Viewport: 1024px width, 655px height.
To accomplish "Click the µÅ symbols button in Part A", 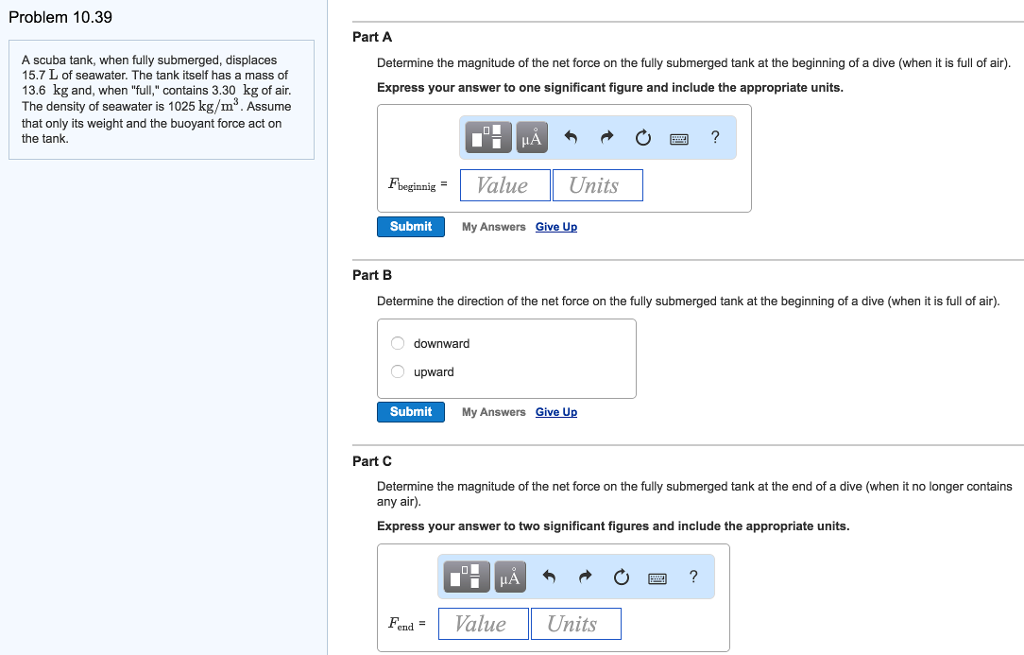I will 531,139.
